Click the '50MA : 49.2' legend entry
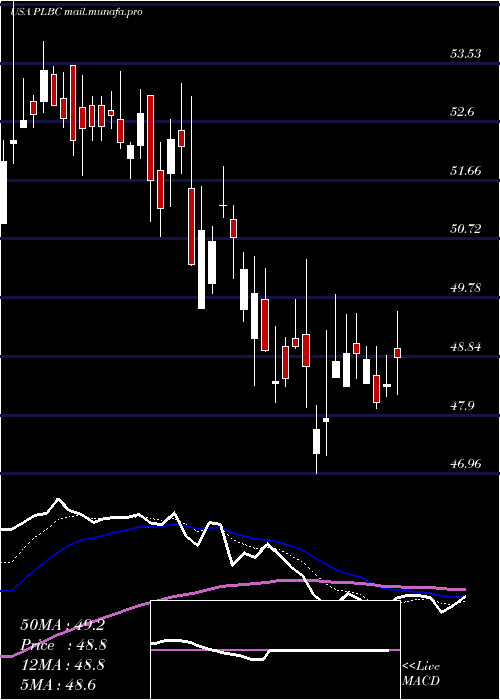 pos(62,625)
